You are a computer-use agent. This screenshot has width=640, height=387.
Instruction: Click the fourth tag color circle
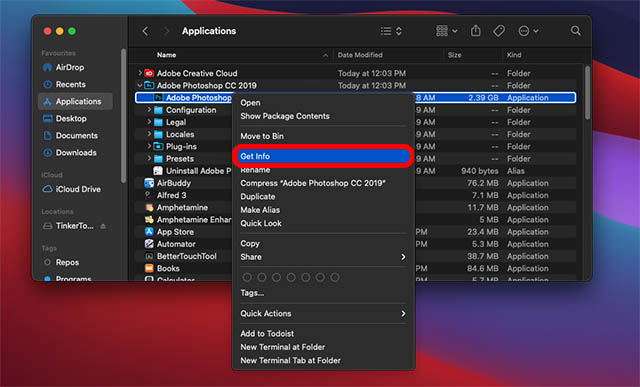(x=291, y=278)
